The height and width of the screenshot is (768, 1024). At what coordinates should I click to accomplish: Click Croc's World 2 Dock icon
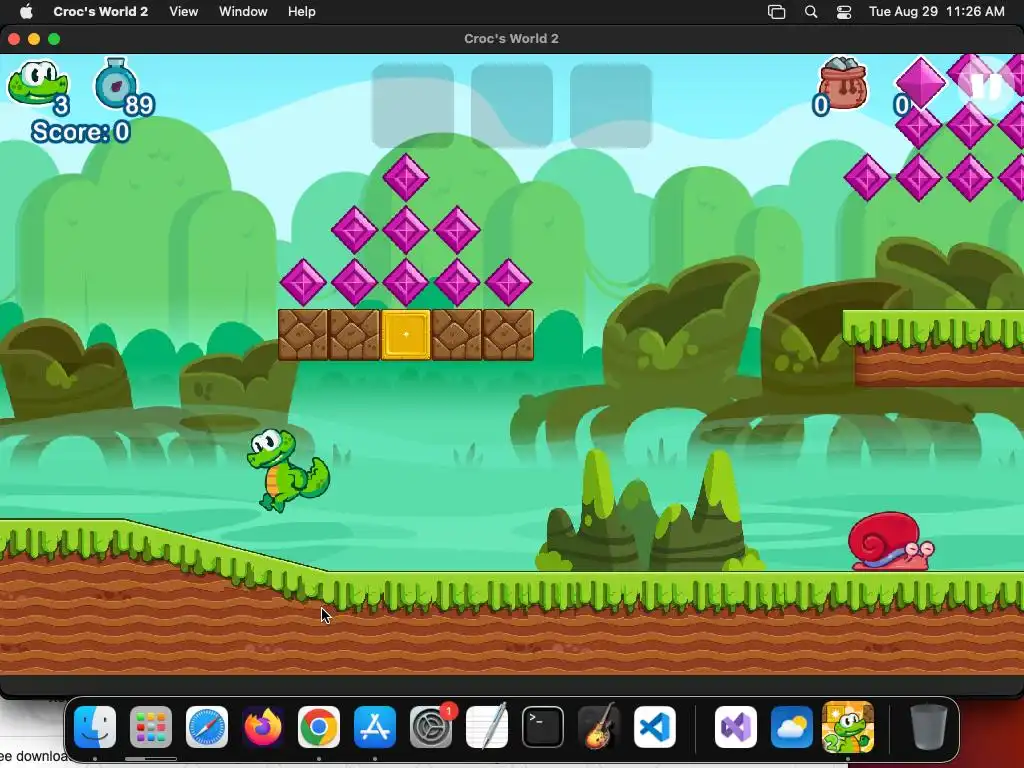pyautogui.click(x=848, y=727)
